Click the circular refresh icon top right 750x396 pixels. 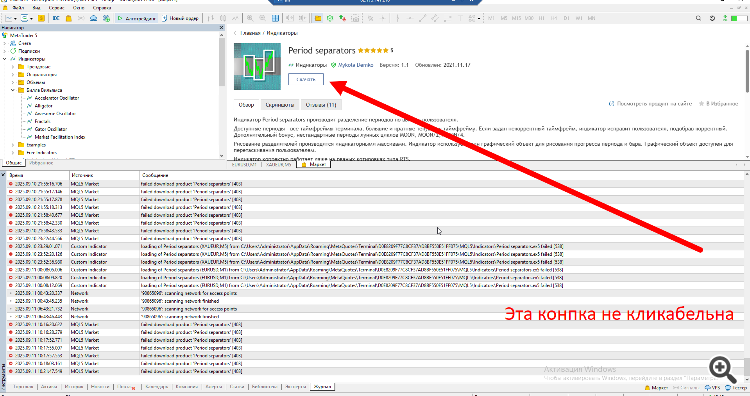(x=712, y=18)
